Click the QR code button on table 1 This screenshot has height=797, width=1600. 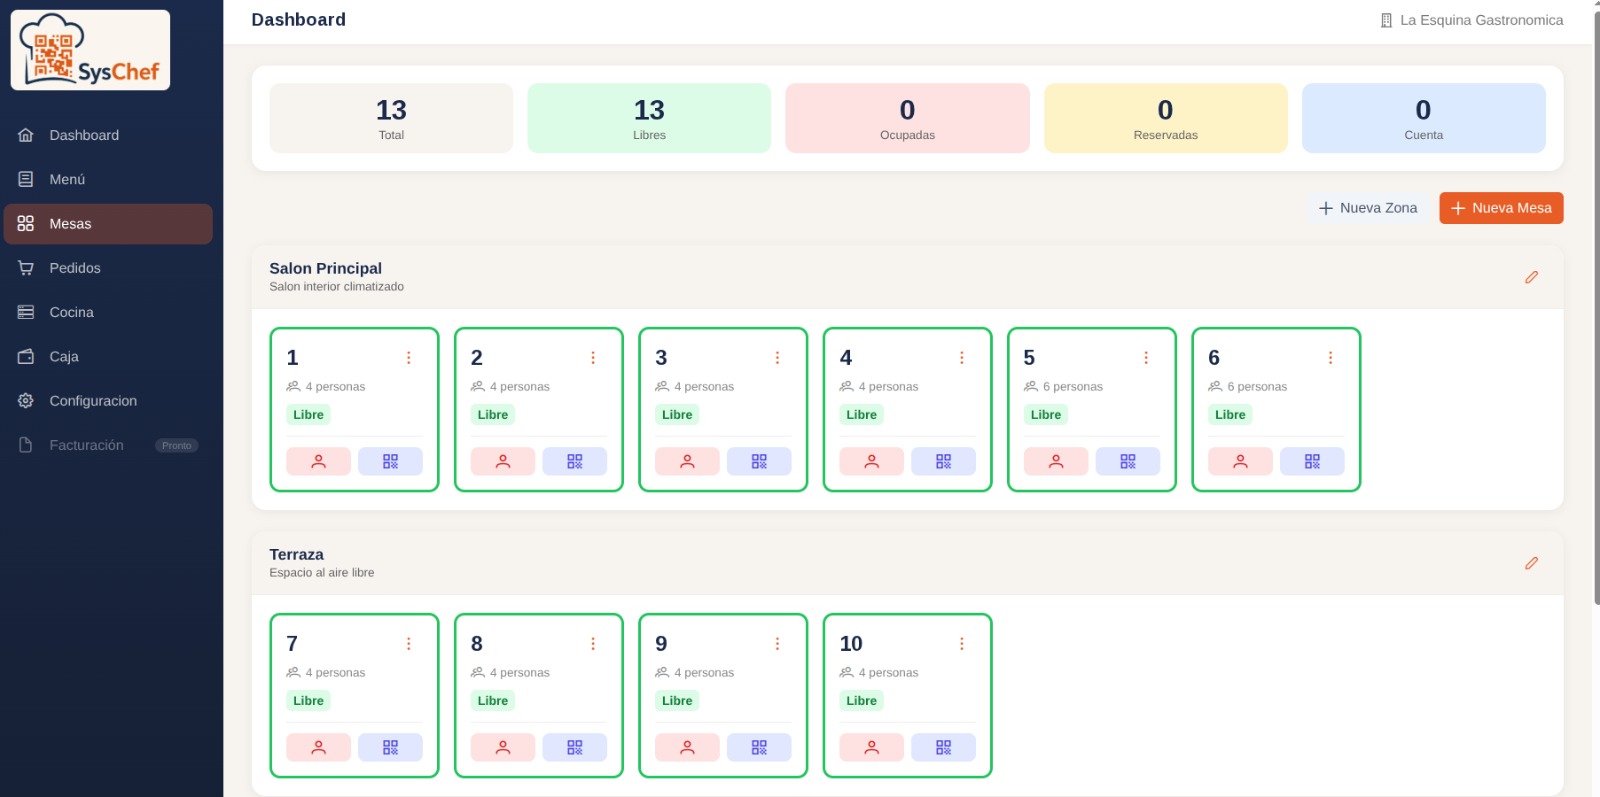tap(390, 461)
